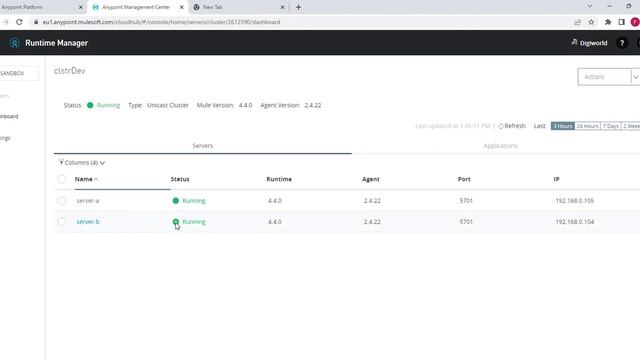Switch to Anypoint Platform browser tab
640x360 pixels.
pyautogui.click(x=22, y=7)
